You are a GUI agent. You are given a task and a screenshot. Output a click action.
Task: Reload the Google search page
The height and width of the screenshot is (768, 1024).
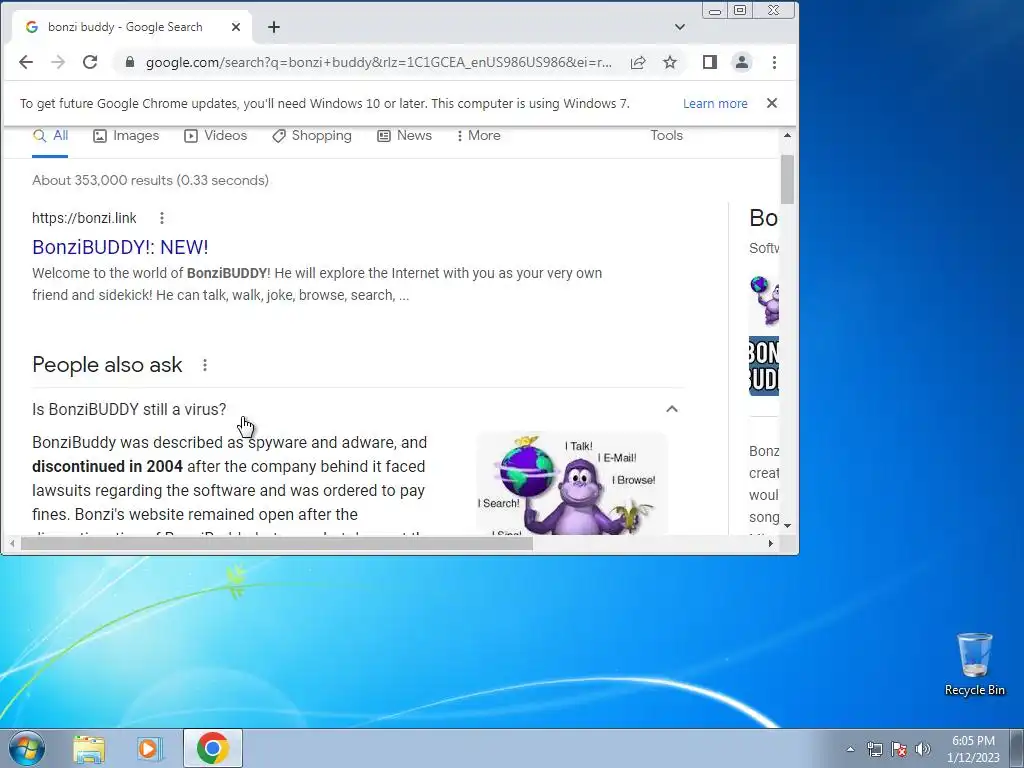pos(90,62)
